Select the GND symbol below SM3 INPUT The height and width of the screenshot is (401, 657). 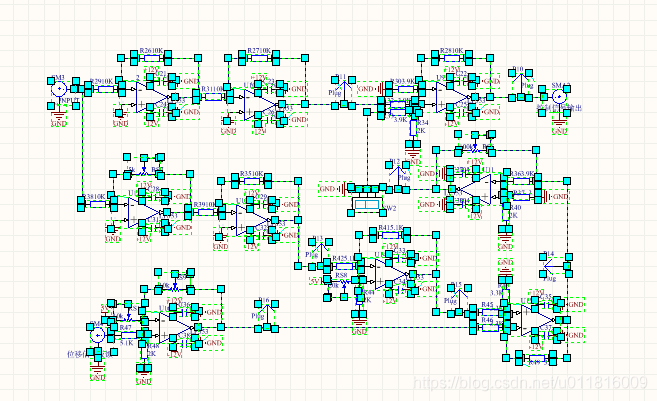point(59,119)
